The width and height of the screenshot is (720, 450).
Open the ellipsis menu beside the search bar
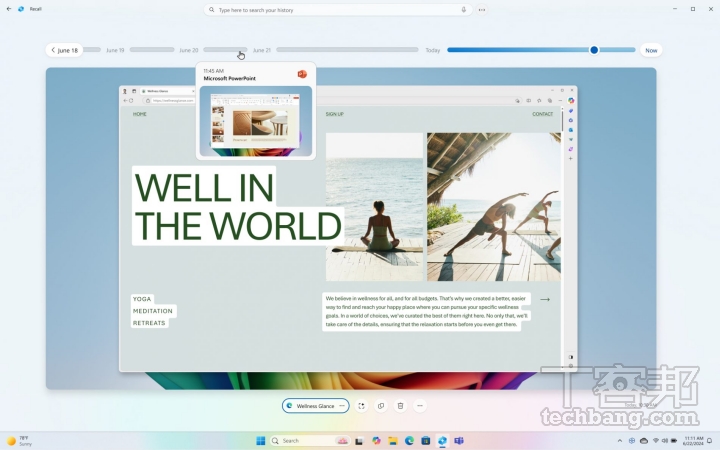pos(482,10)
